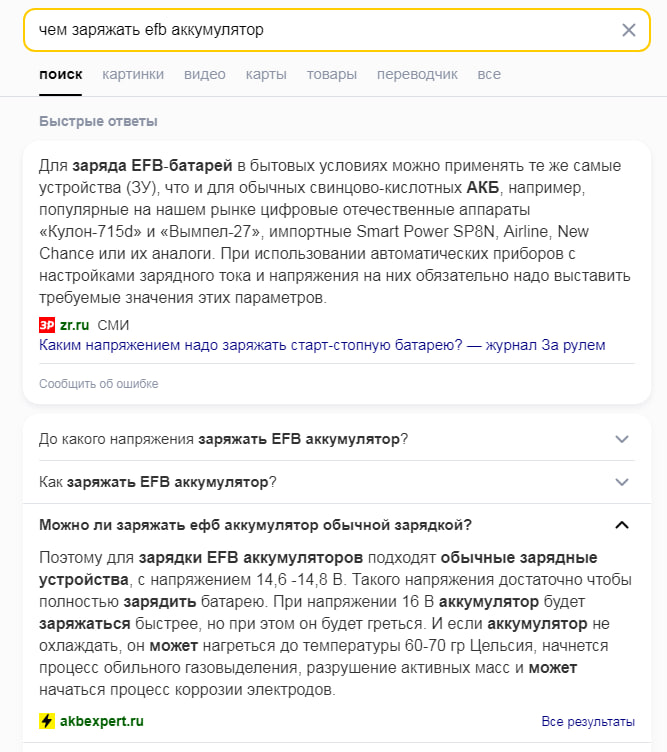Select the все tab

pos(489,74)
